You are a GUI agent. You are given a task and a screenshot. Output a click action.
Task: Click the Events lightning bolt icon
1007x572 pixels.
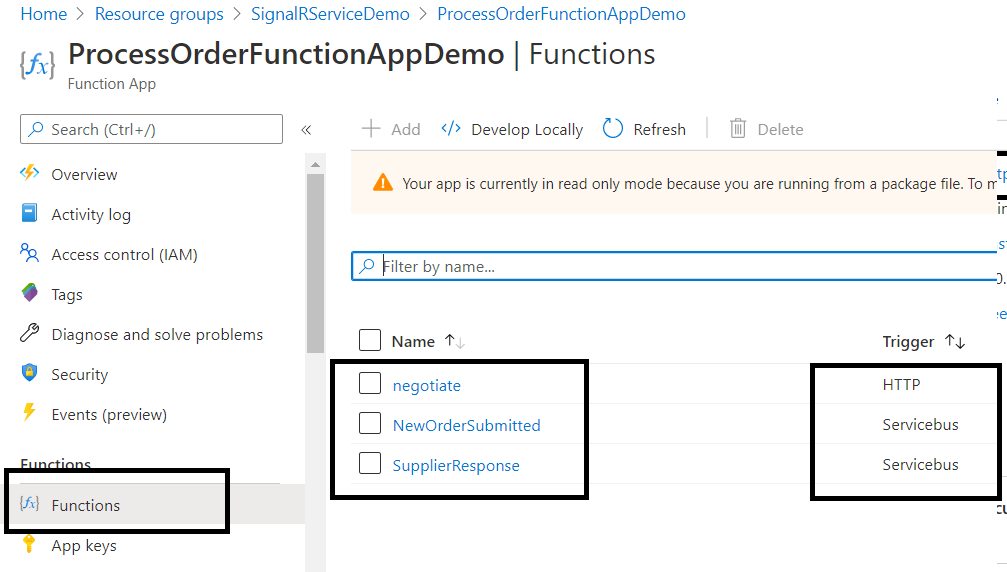(30, 412)
